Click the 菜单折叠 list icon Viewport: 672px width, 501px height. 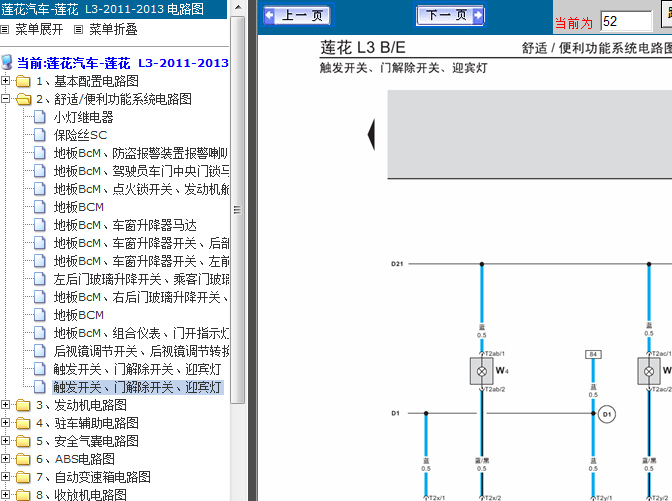(x=78, y=30)
